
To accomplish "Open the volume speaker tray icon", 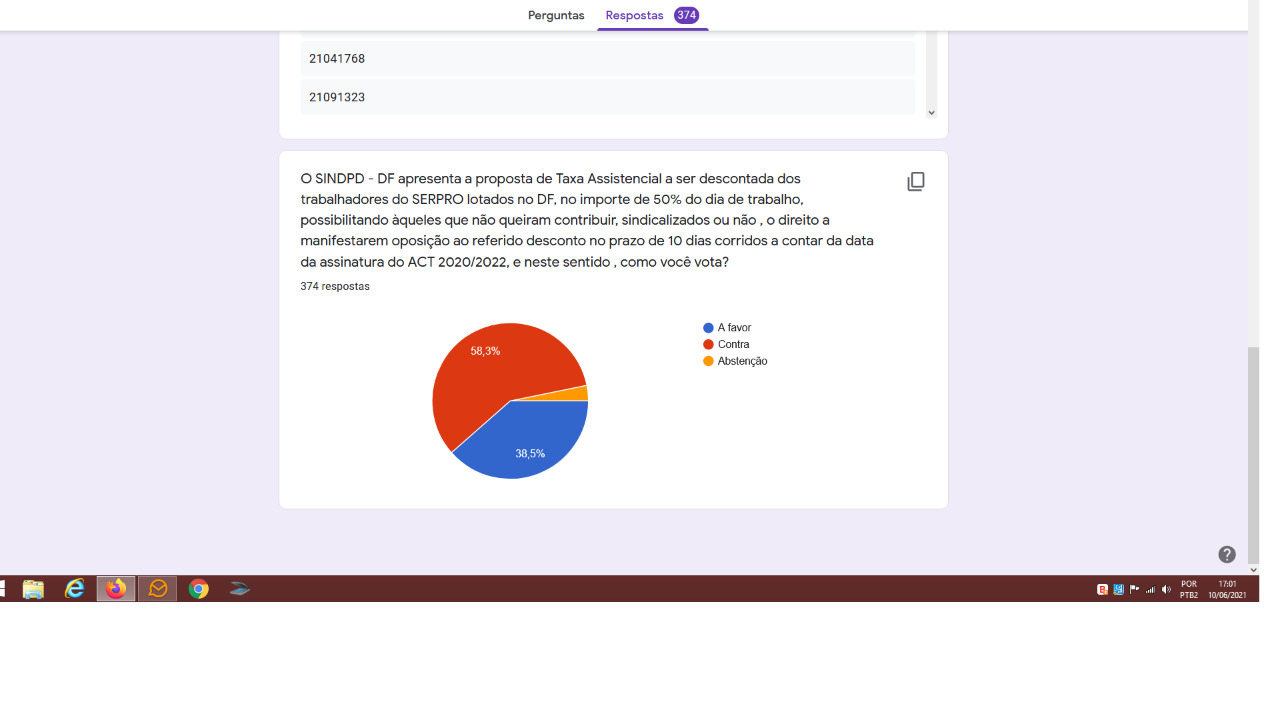I will point(1166,590).
